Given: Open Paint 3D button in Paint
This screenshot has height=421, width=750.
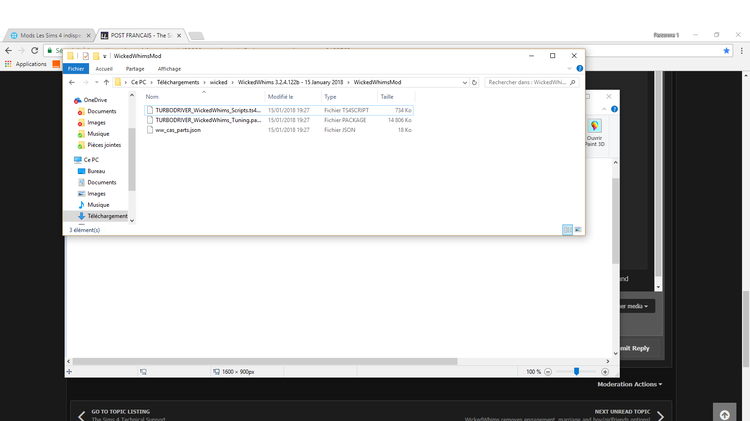Looking at the screenshot, I should point(595,133).
